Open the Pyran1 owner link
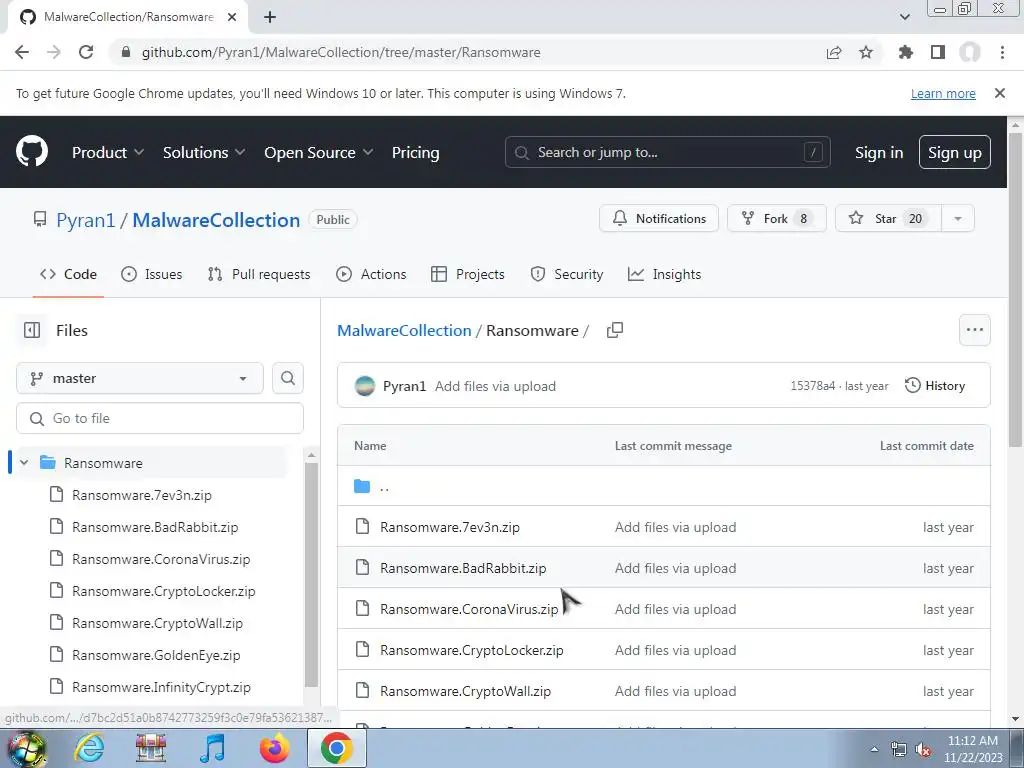Viewport: 1024px width, 768px height. tap(86, 220)
